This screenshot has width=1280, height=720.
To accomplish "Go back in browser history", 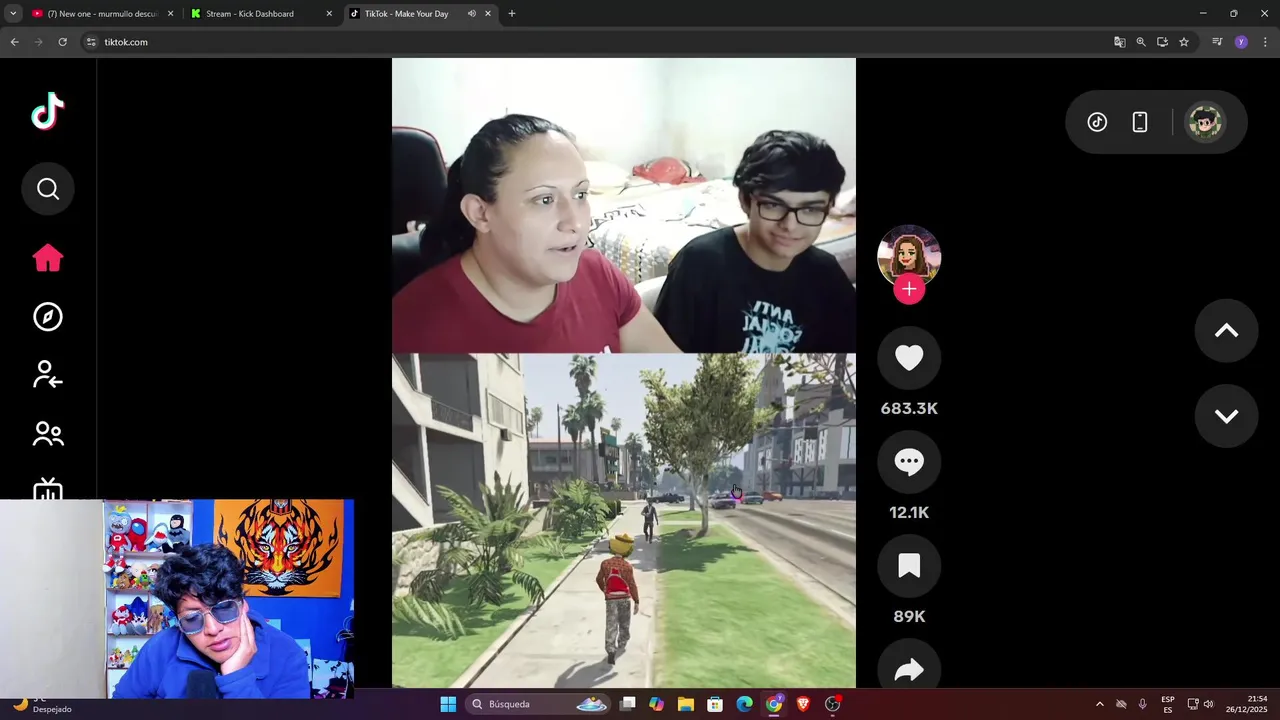I will click(14, 42).
